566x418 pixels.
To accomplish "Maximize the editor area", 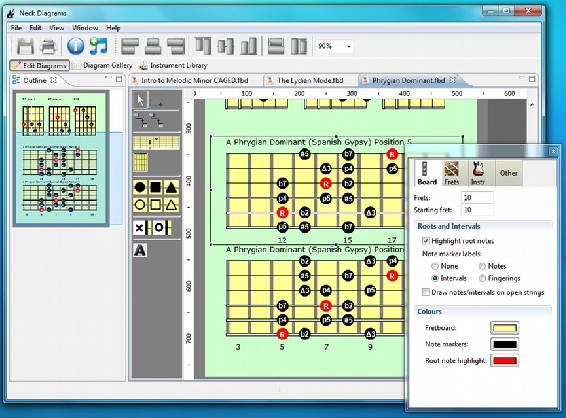I will 532,79.
